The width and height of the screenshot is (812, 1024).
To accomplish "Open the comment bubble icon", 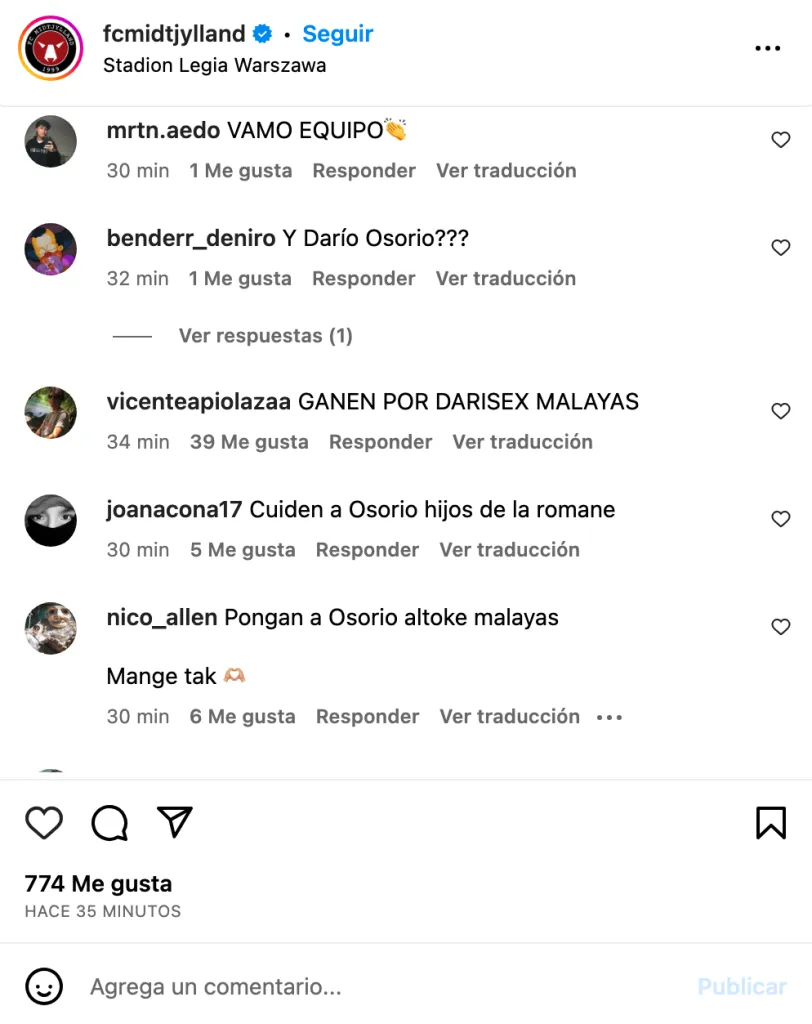I will tap(109, 822).
